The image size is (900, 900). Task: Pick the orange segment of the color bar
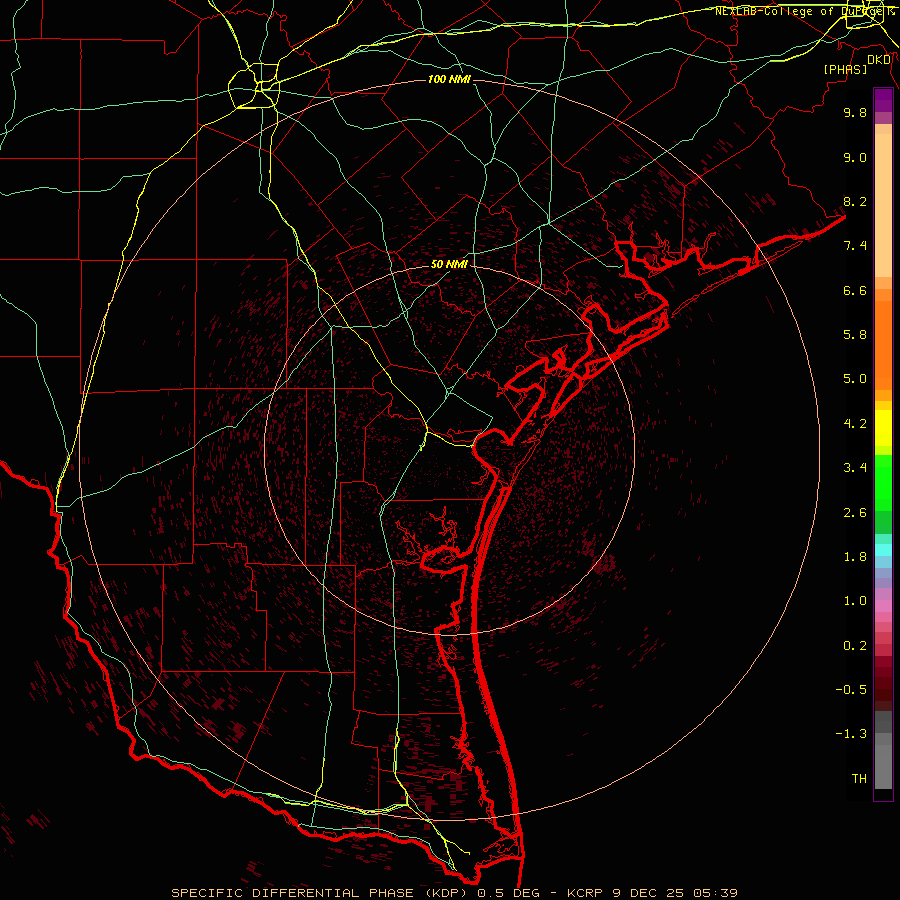(x=883, y=345)
